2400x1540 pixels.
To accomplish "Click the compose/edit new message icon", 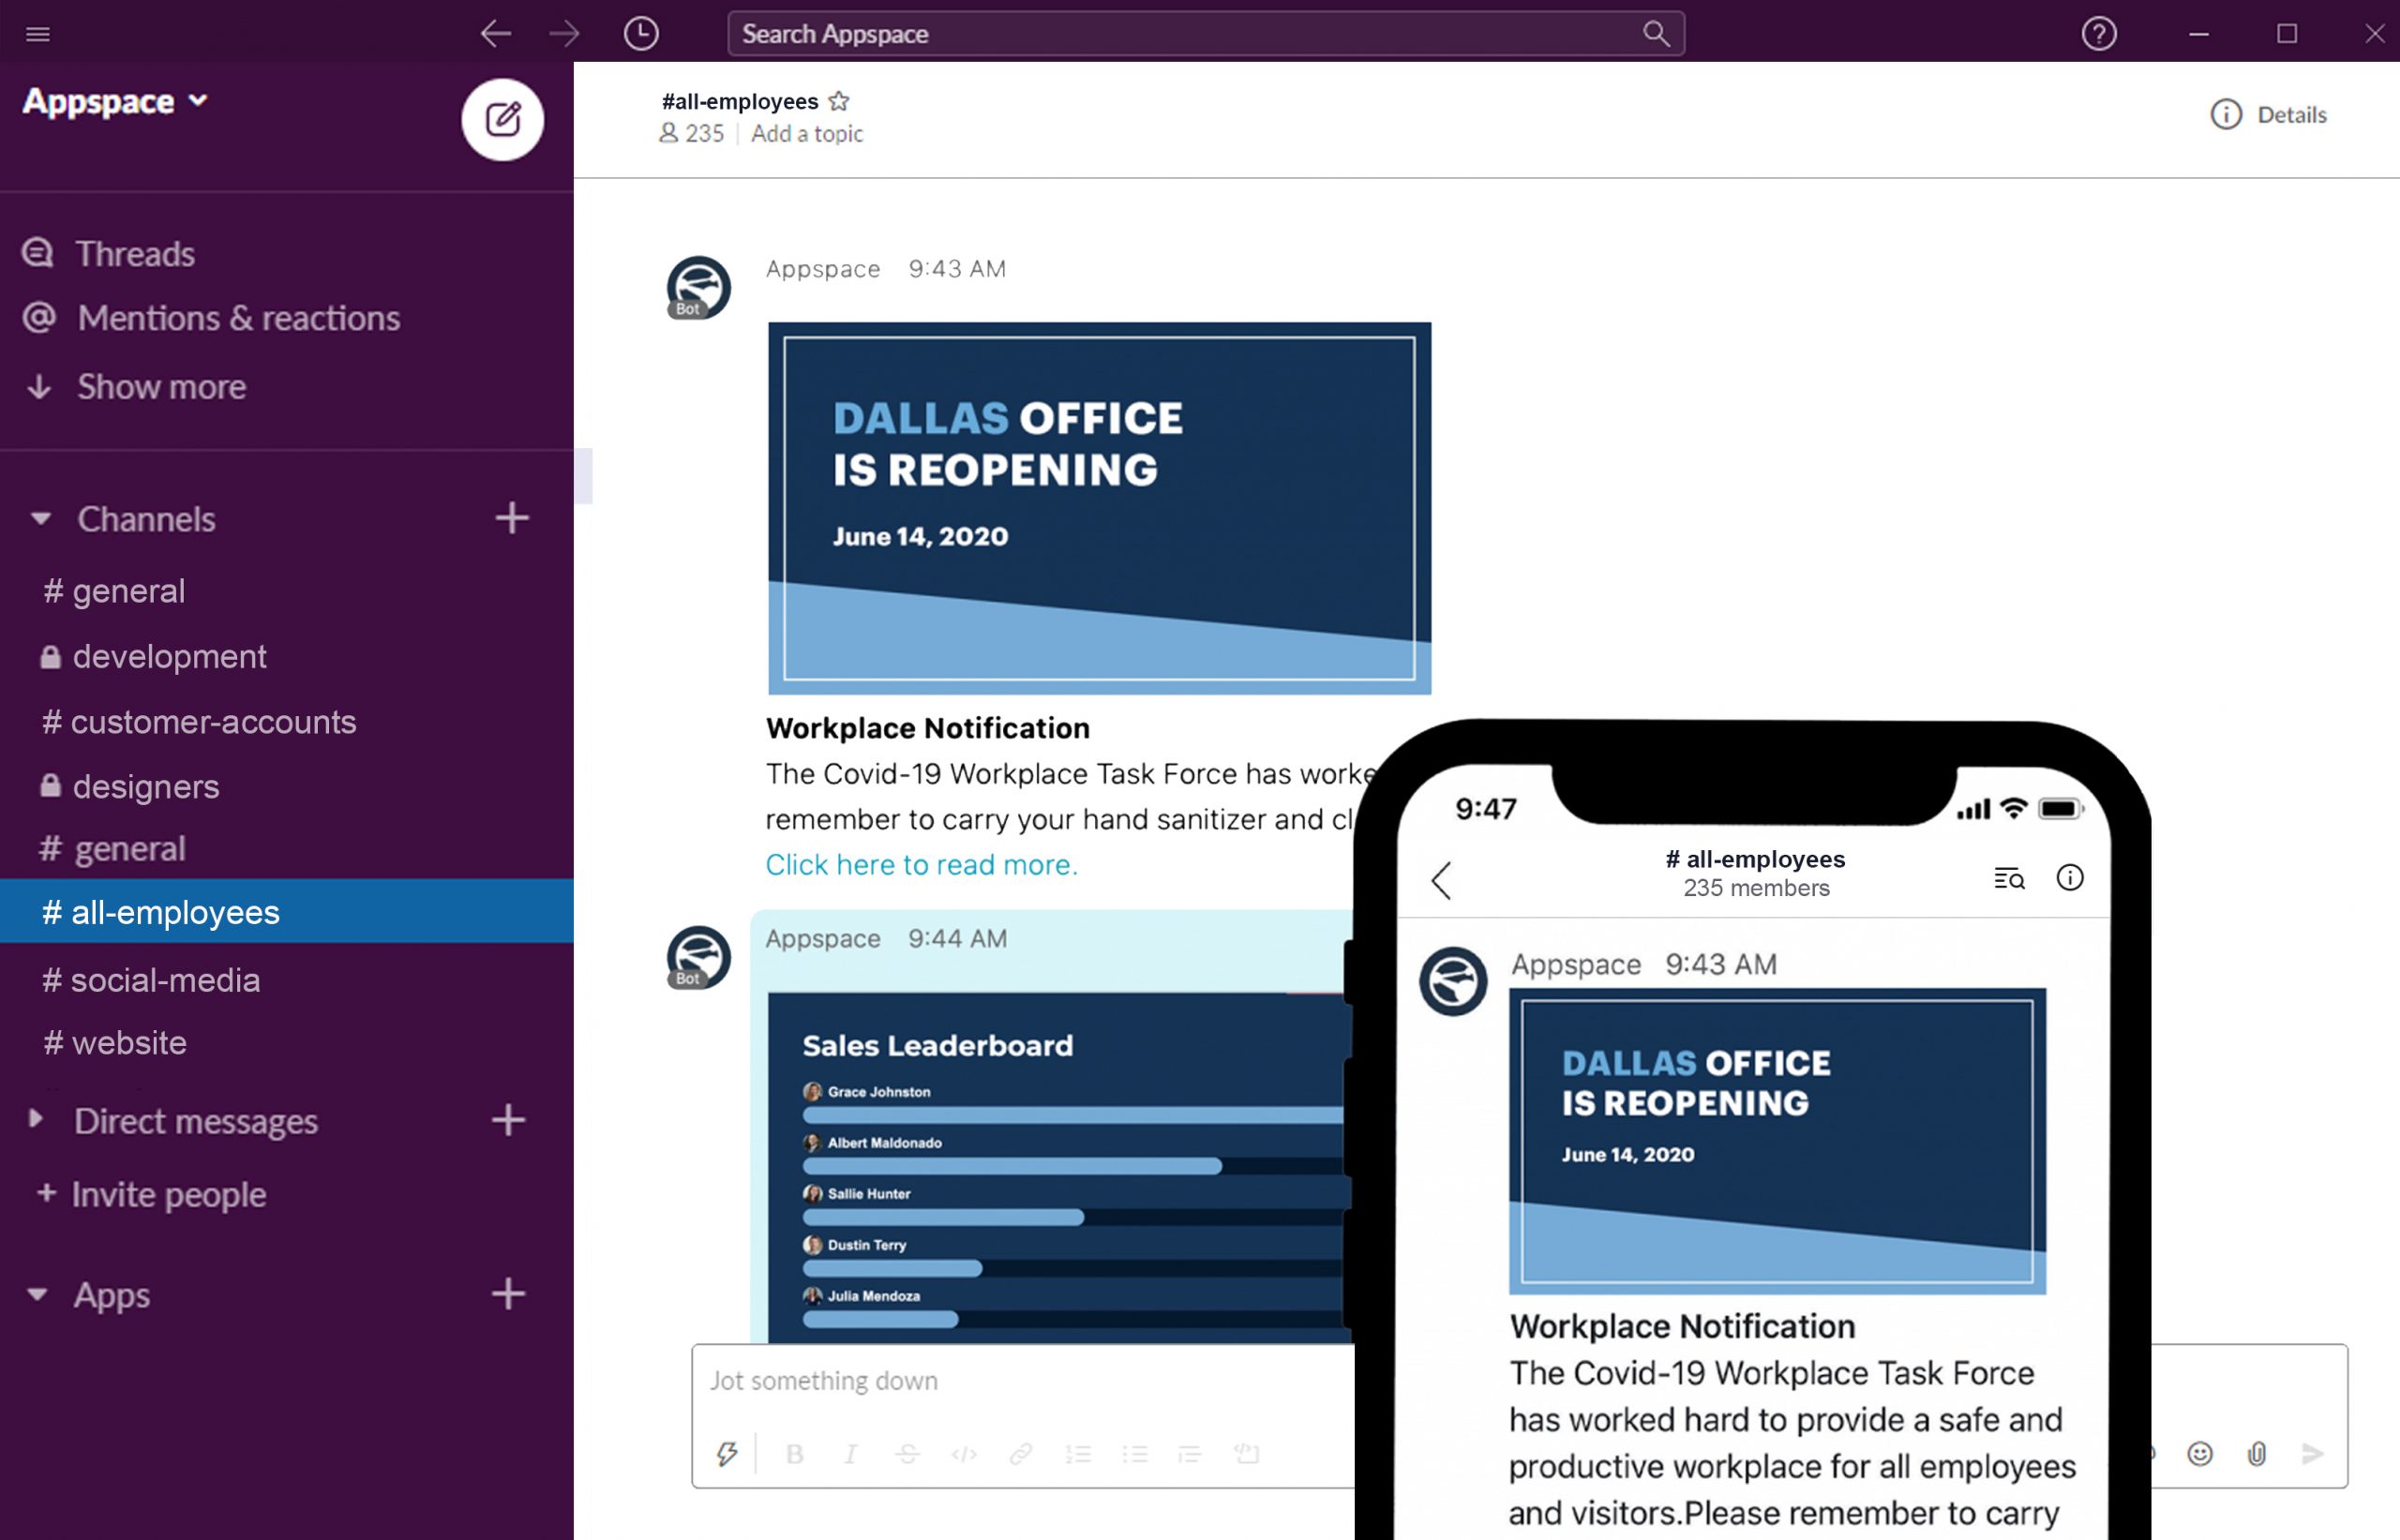I will point(499,119).
